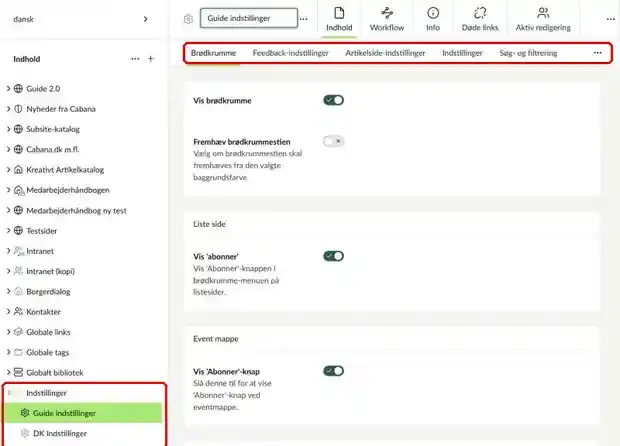Screen dimensions: 620x446
Task: Open the three-dots menu after the tab row
Action: pyautogui.click(x=597, y=53)
